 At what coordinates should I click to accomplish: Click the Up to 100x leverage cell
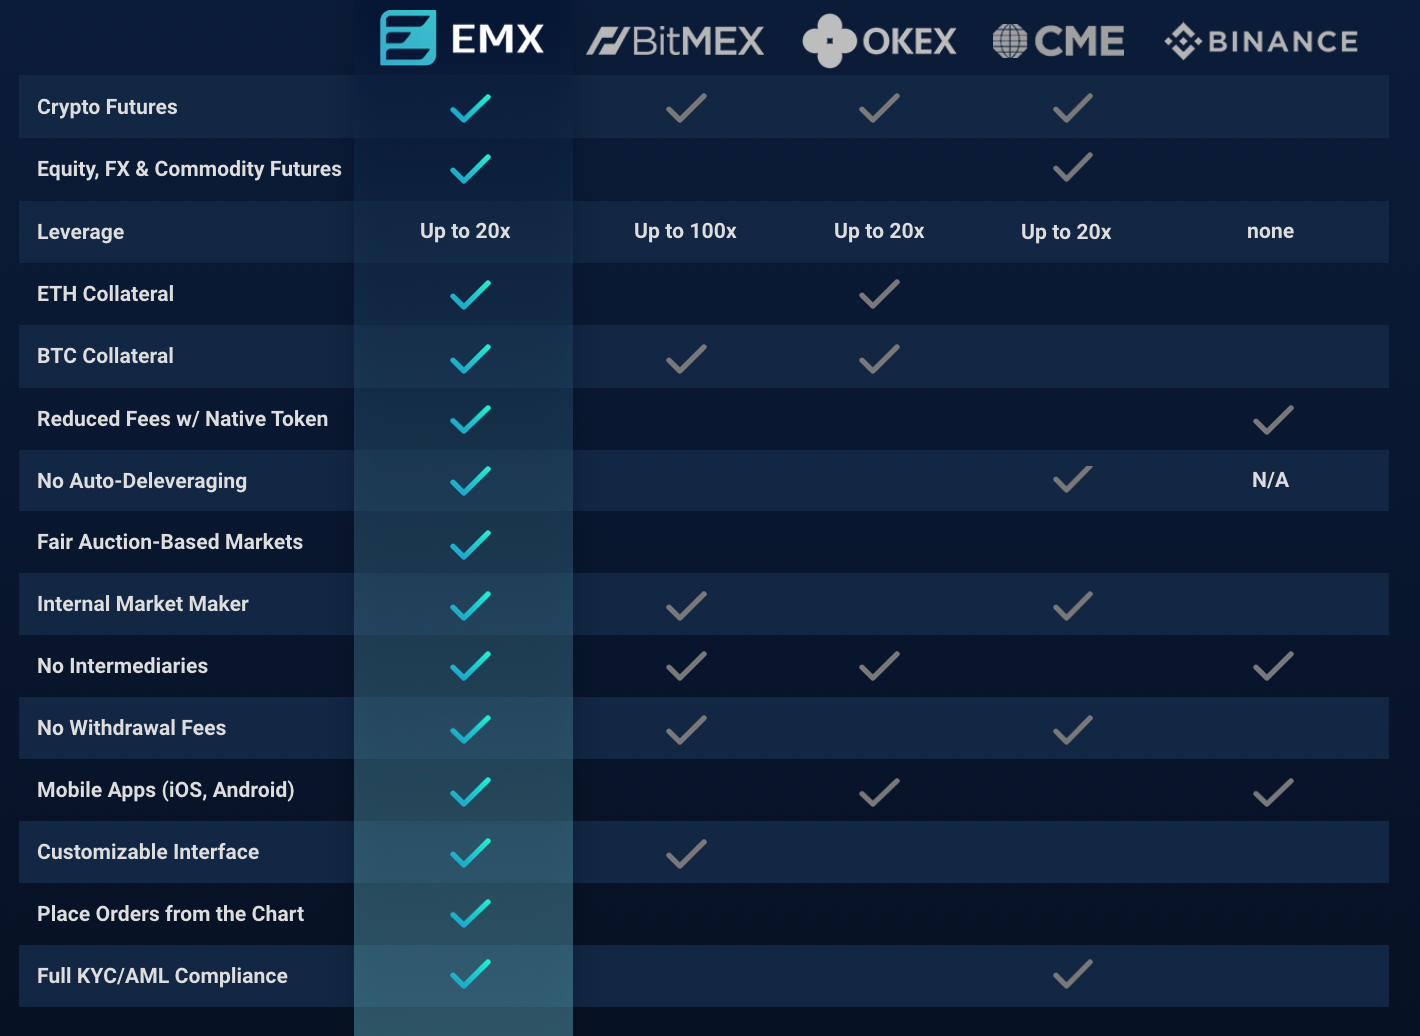(685, 231)
